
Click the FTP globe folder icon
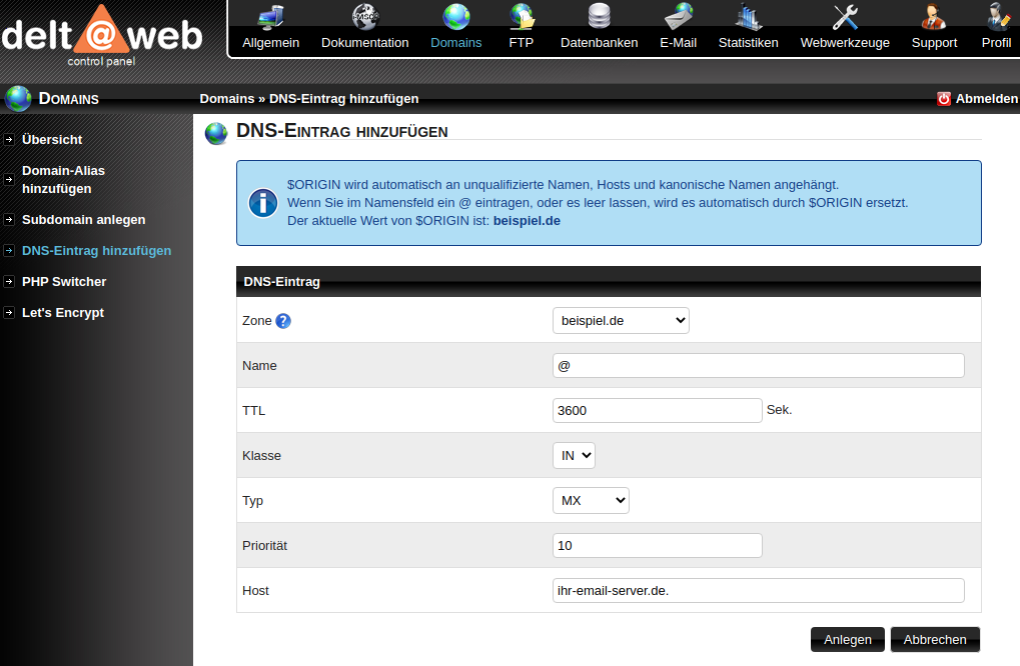521,17
